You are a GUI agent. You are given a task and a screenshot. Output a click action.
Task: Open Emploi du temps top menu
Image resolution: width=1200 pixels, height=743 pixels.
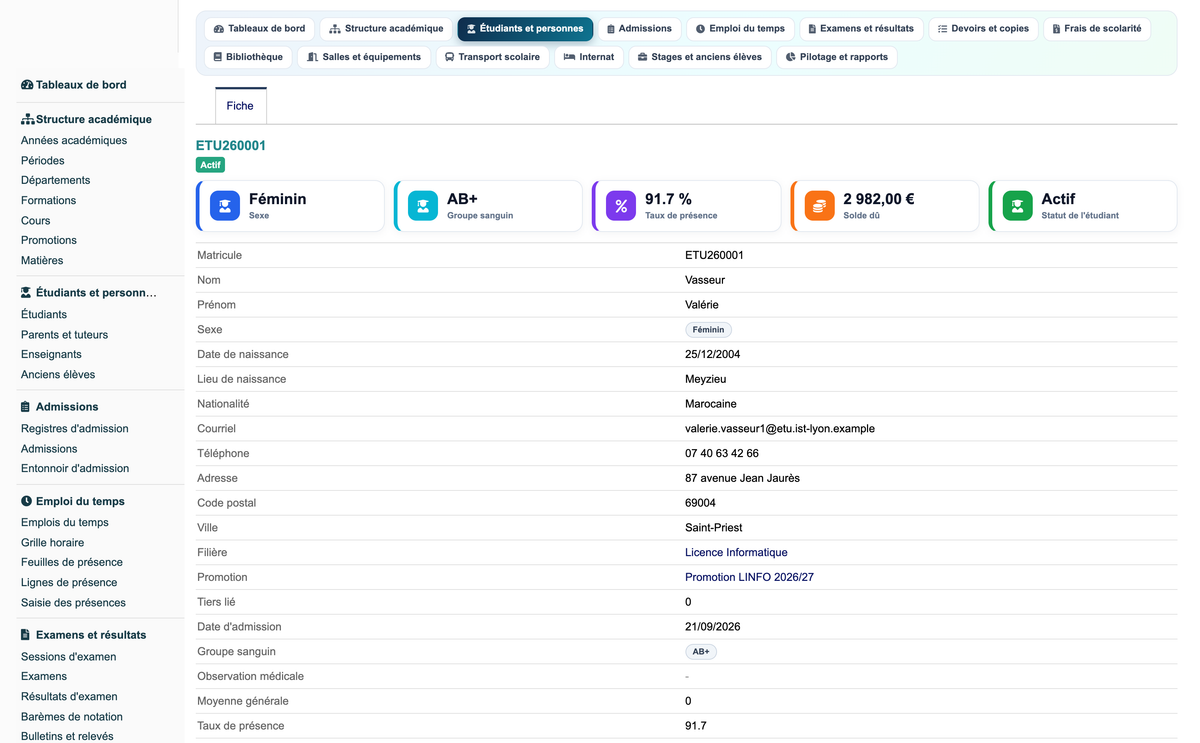coord(740,29)
